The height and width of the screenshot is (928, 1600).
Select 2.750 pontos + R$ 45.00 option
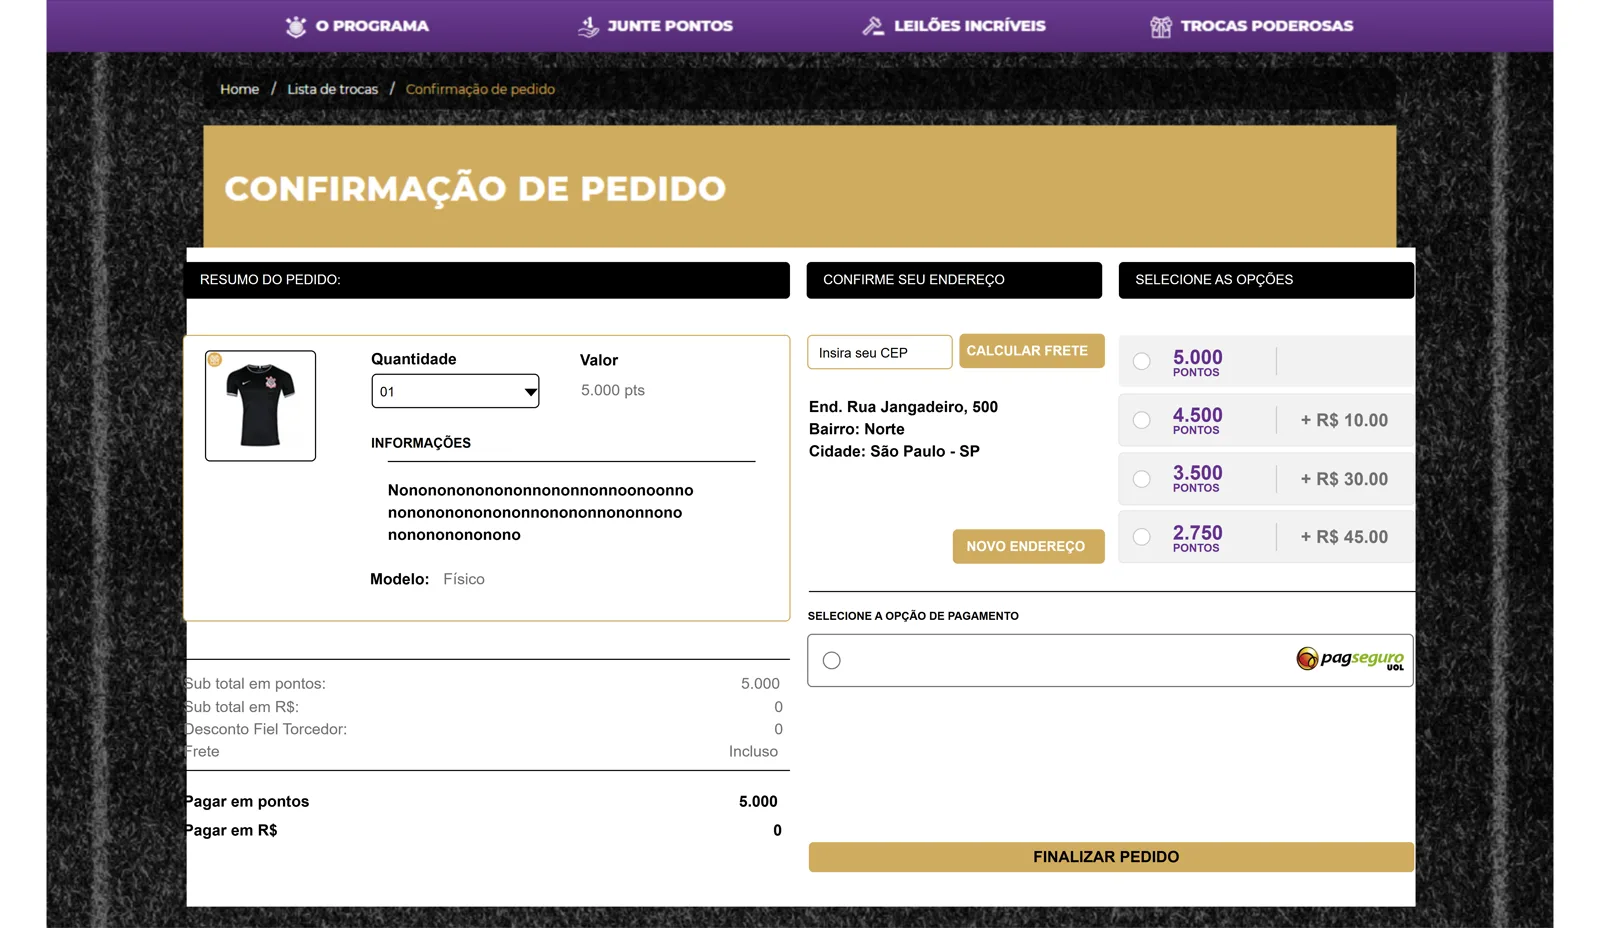[1141, 537]
